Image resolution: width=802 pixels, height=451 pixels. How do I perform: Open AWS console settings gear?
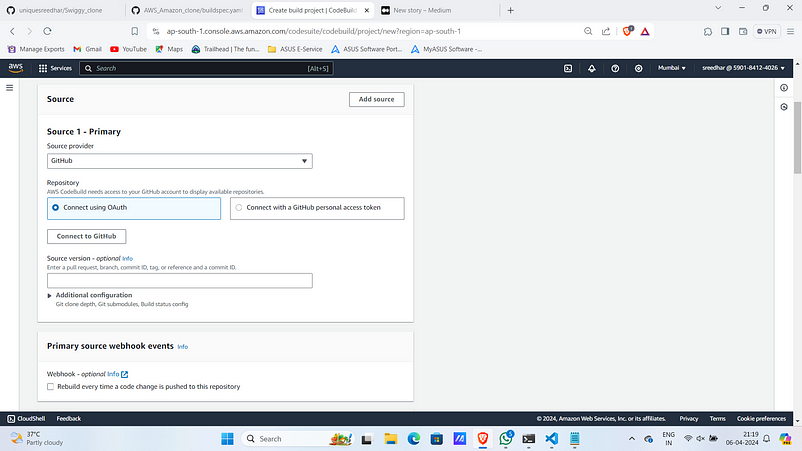tap(638, 68)
